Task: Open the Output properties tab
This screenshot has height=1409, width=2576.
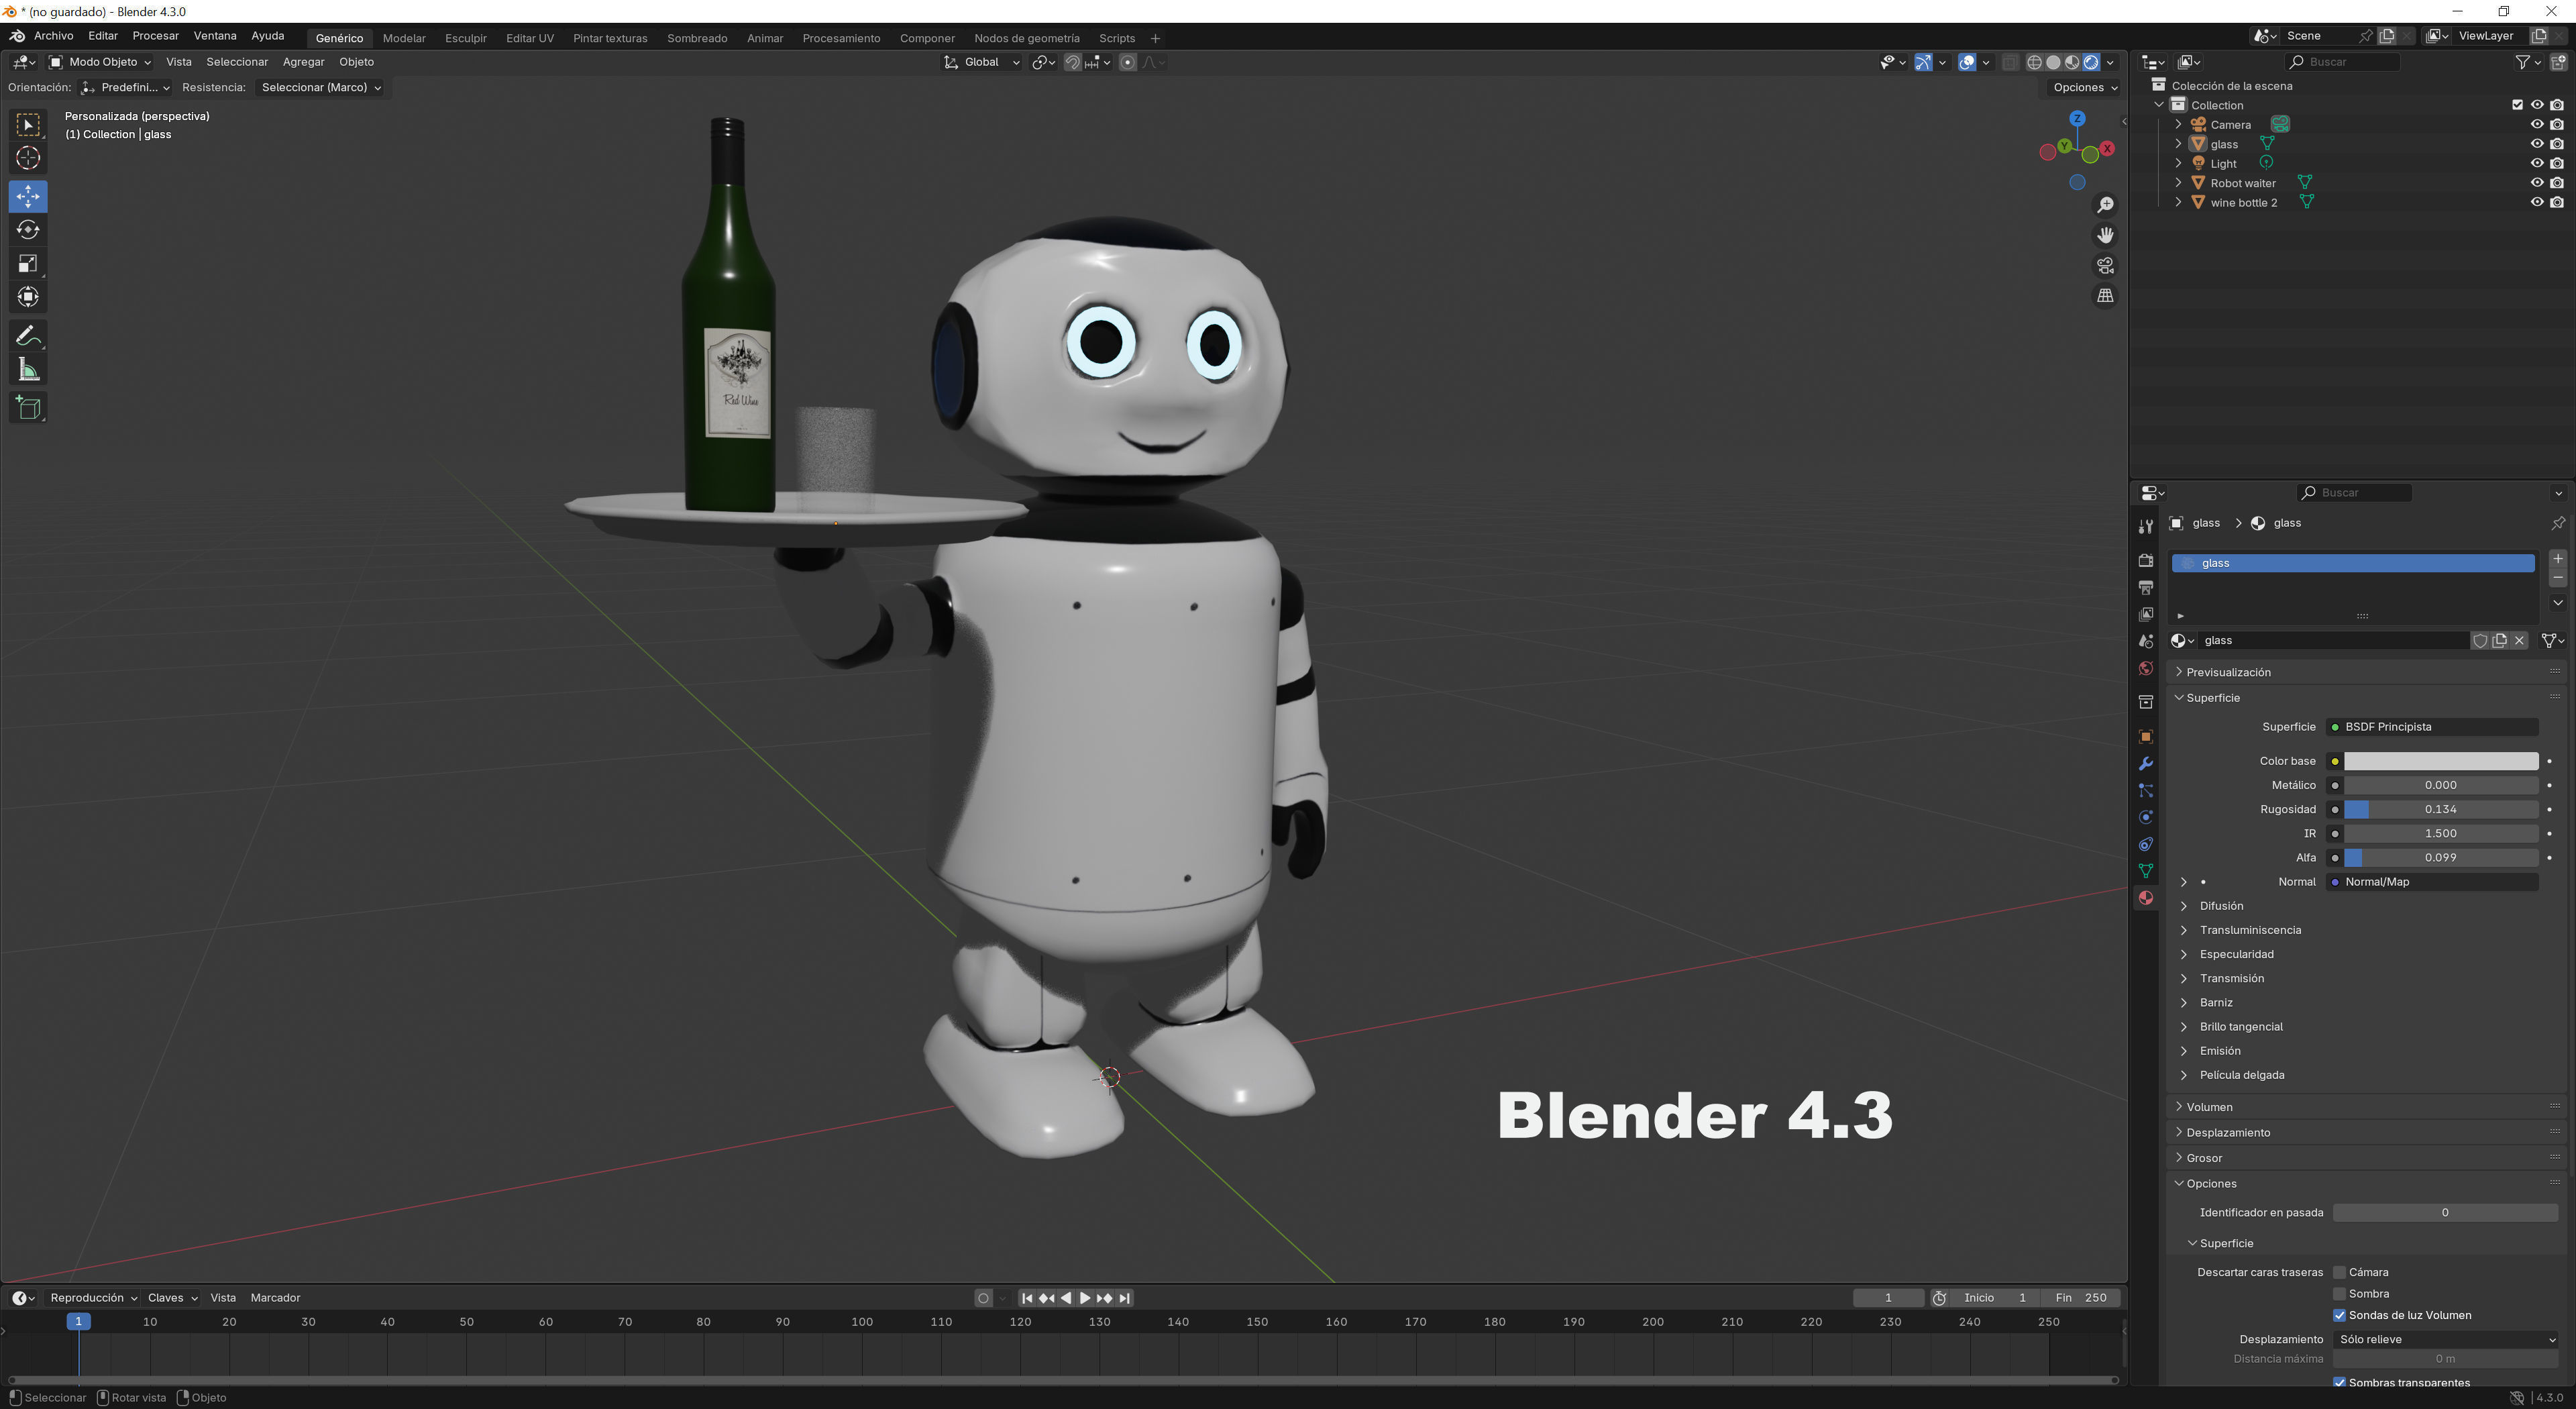Action: [x=2145, y=587]
